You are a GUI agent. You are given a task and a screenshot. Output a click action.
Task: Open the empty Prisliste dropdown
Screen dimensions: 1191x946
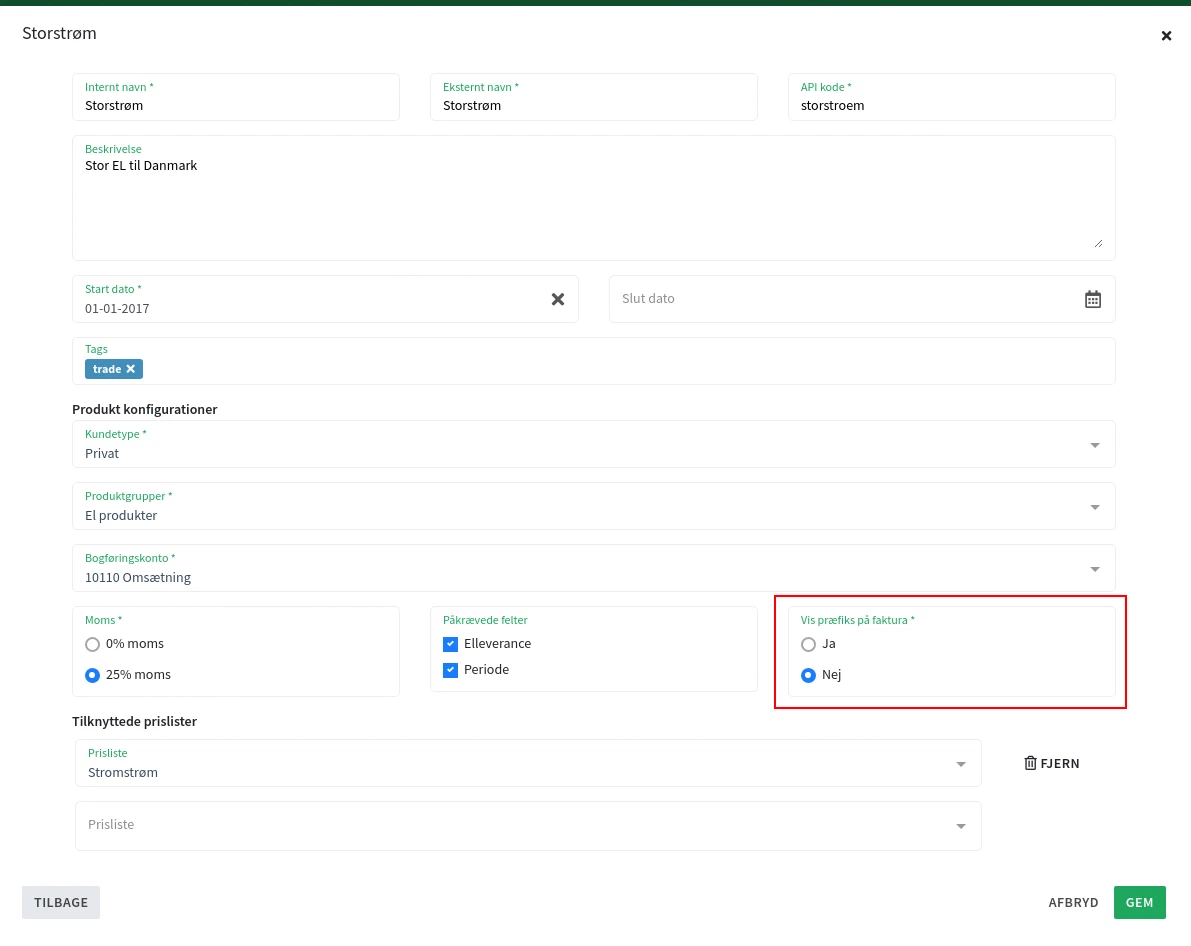click(960, 826)
